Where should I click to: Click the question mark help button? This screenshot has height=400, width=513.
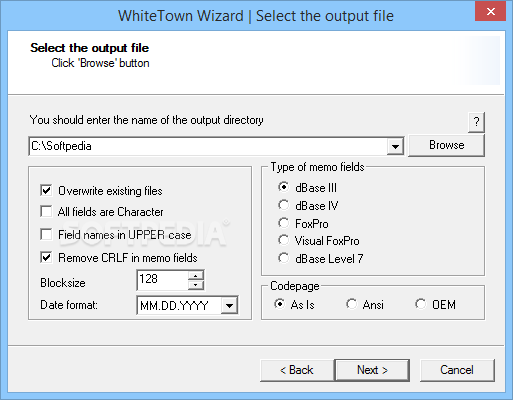(x=476, y=122)
